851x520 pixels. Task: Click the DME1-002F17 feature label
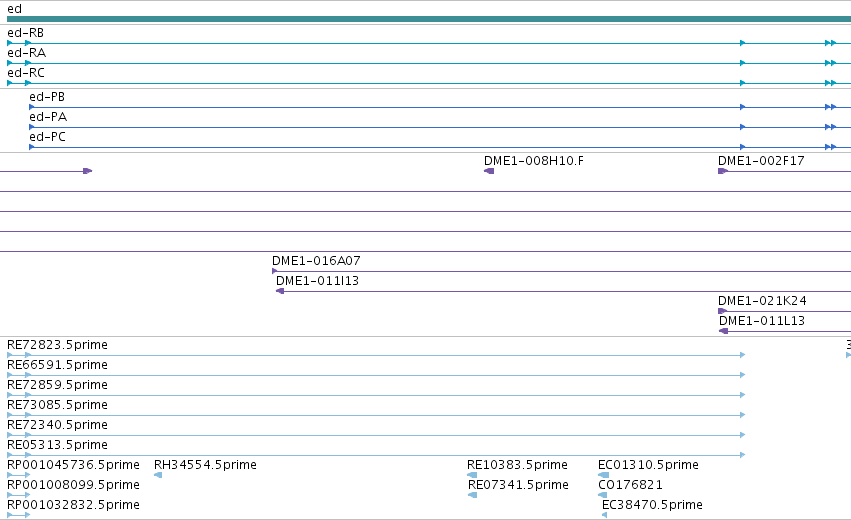click(x=761, y=161)
